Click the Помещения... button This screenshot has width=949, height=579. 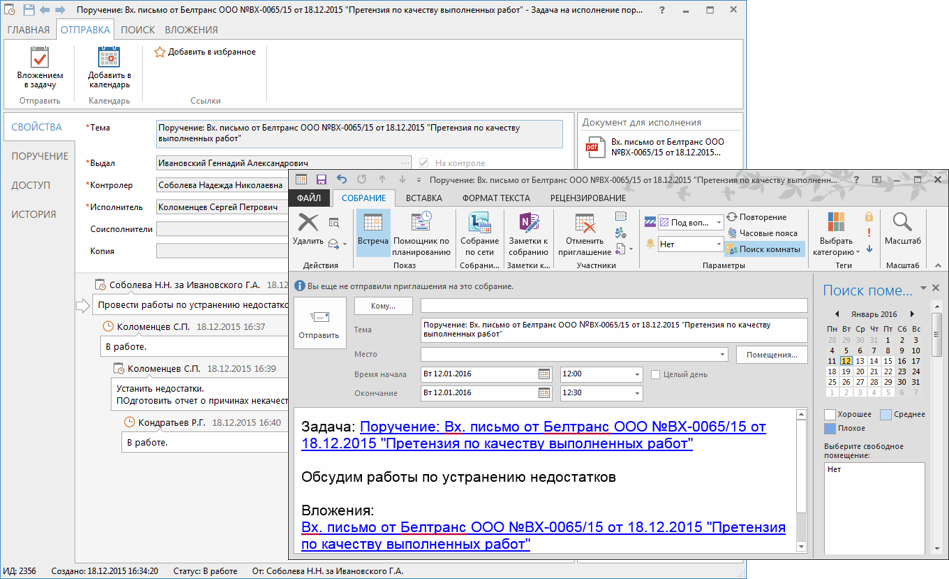[x=771, y=355]
